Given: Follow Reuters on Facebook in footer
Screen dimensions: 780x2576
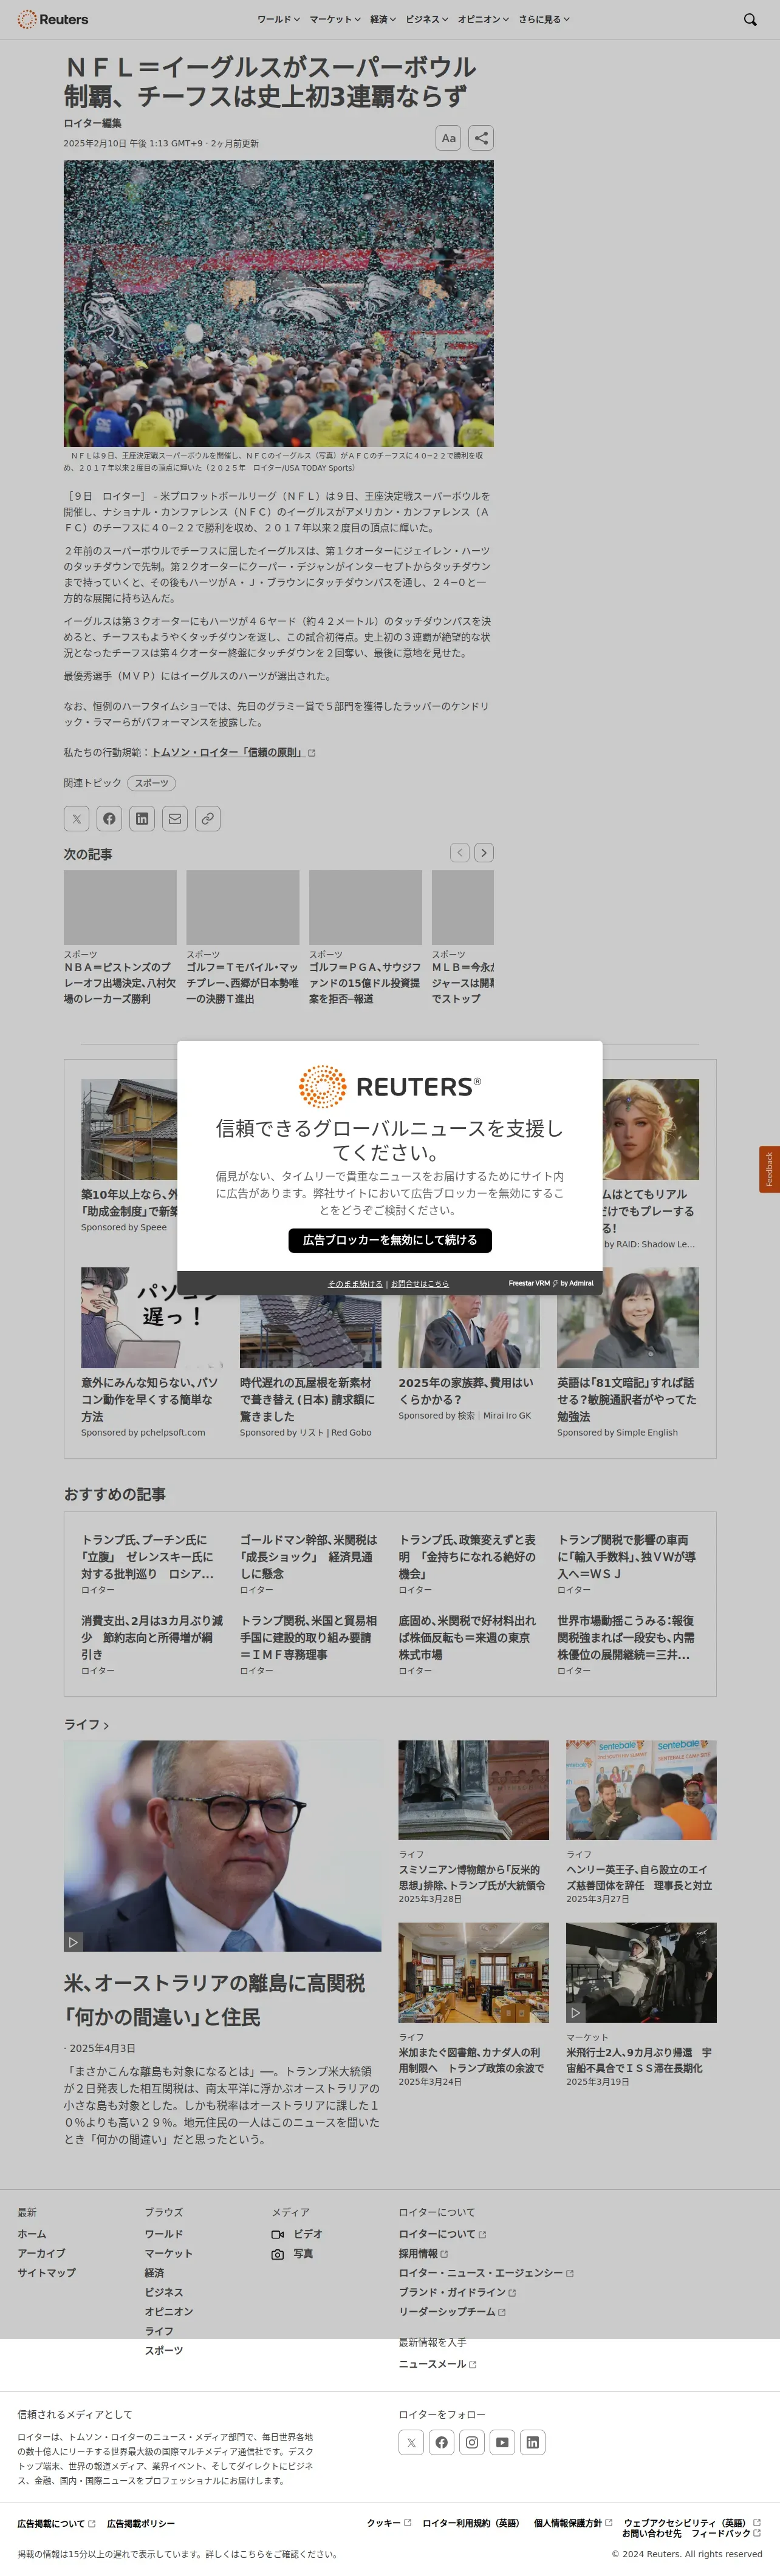Looking at the screenshot, I should [x=441, y=2442].
